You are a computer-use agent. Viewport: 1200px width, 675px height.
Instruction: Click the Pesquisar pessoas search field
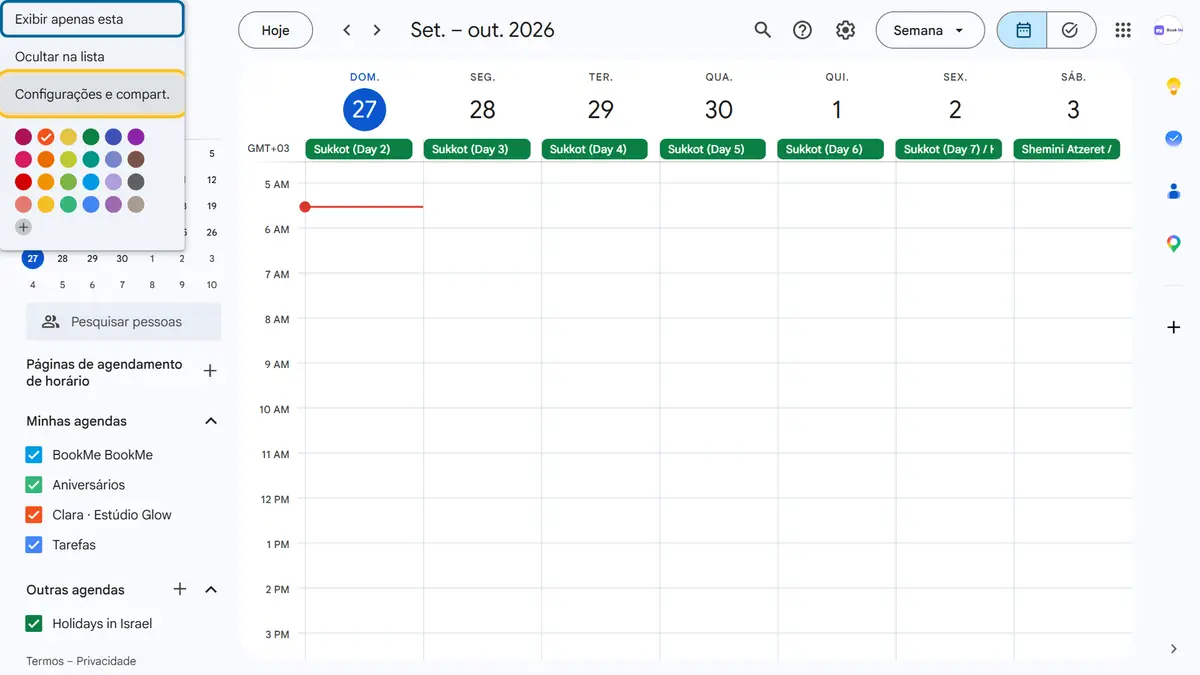(124, 322)
